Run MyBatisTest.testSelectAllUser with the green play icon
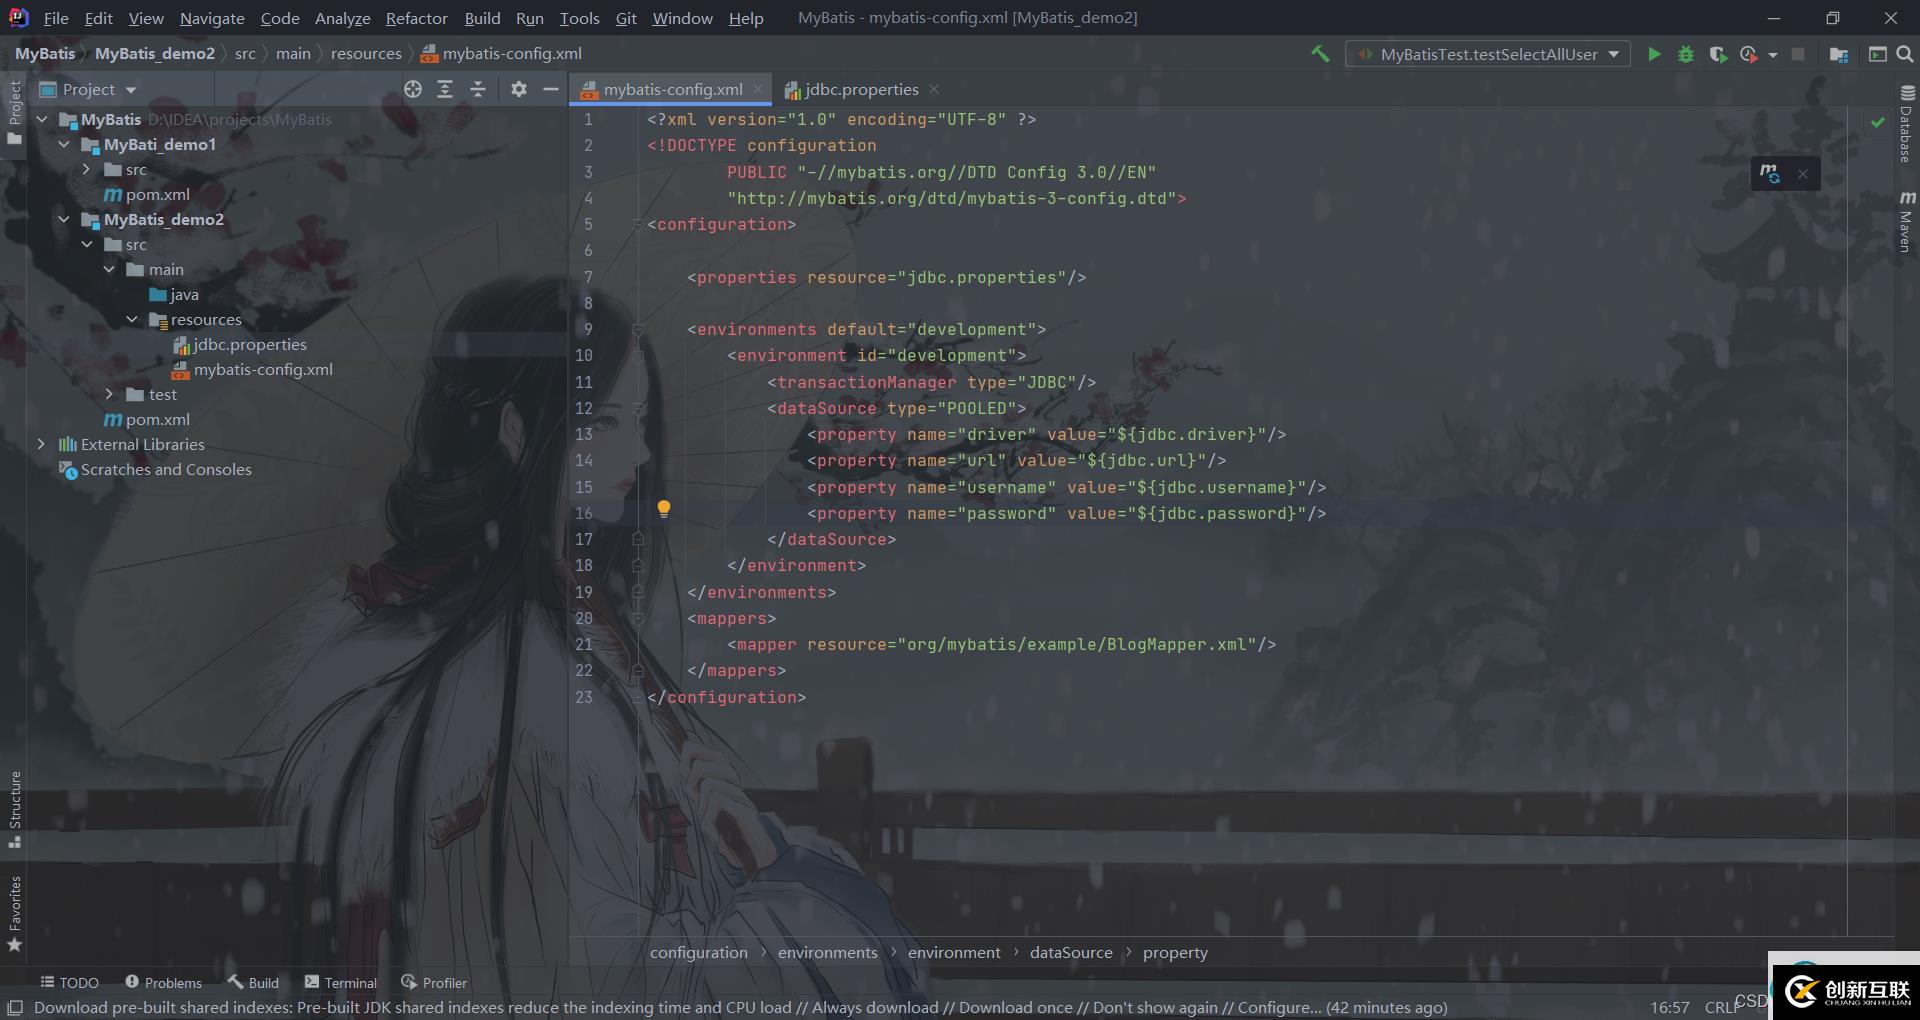1920x1020 pixels. 1654,54
